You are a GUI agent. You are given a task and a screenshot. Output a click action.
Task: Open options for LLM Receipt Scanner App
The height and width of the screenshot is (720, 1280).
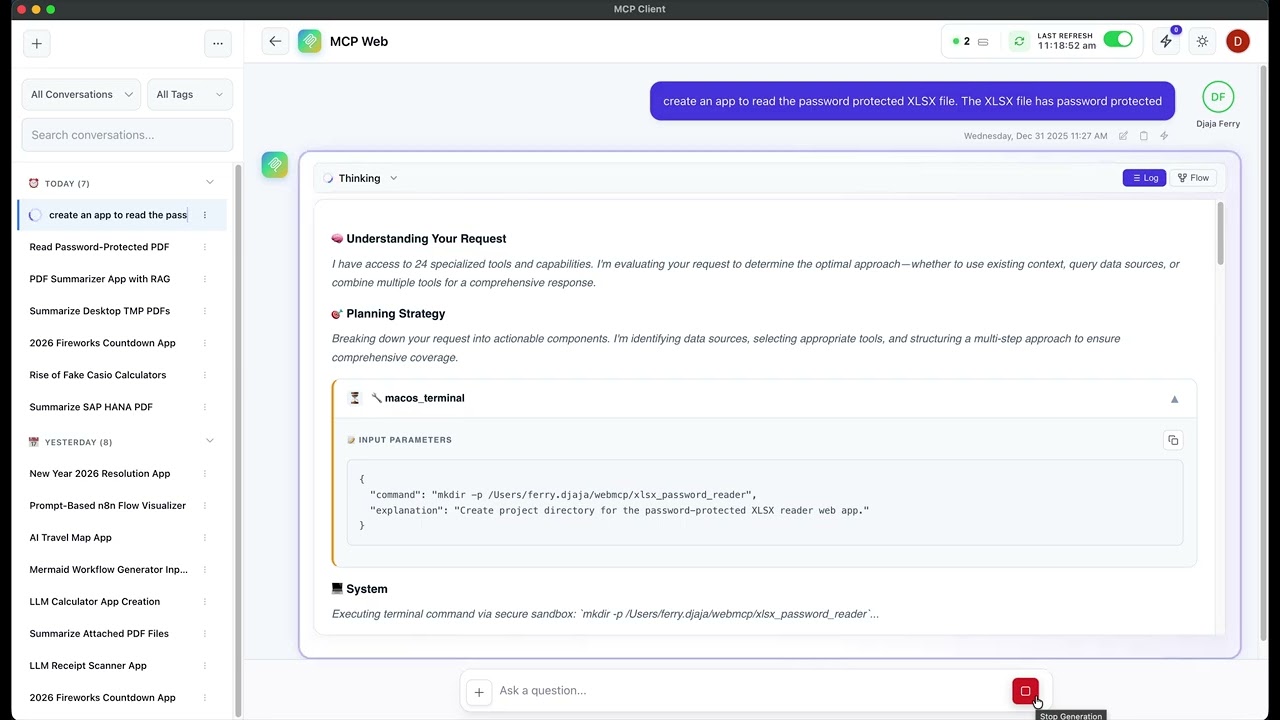click(205, 666)
